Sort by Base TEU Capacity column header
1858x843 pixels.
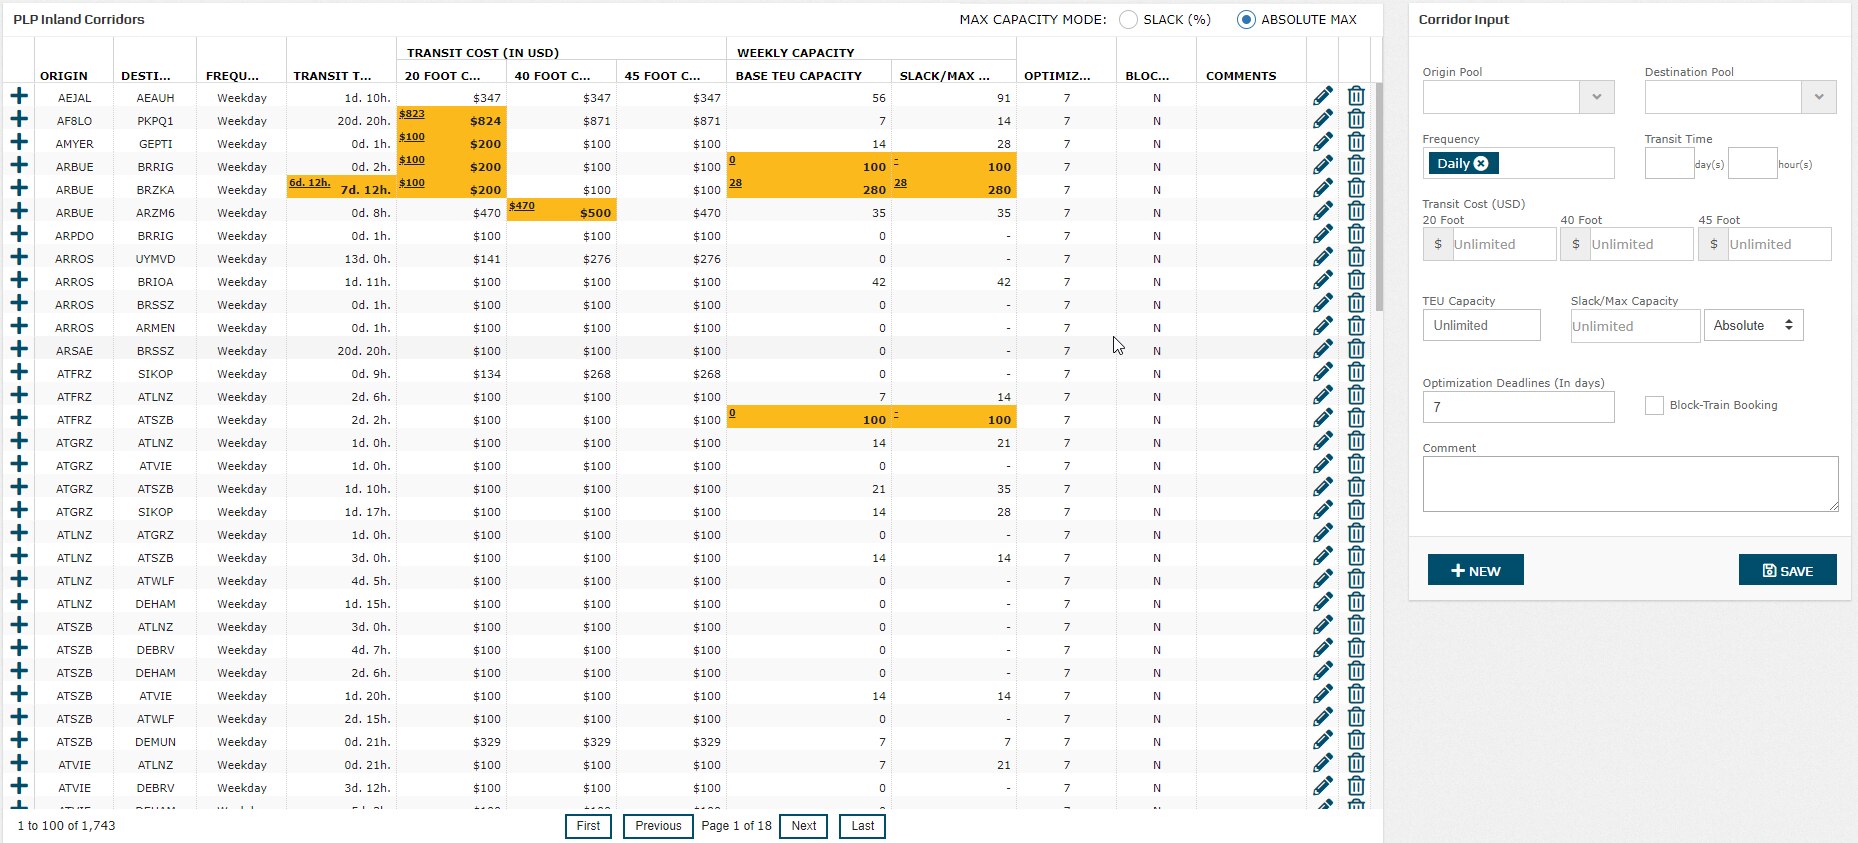(798, 76)
